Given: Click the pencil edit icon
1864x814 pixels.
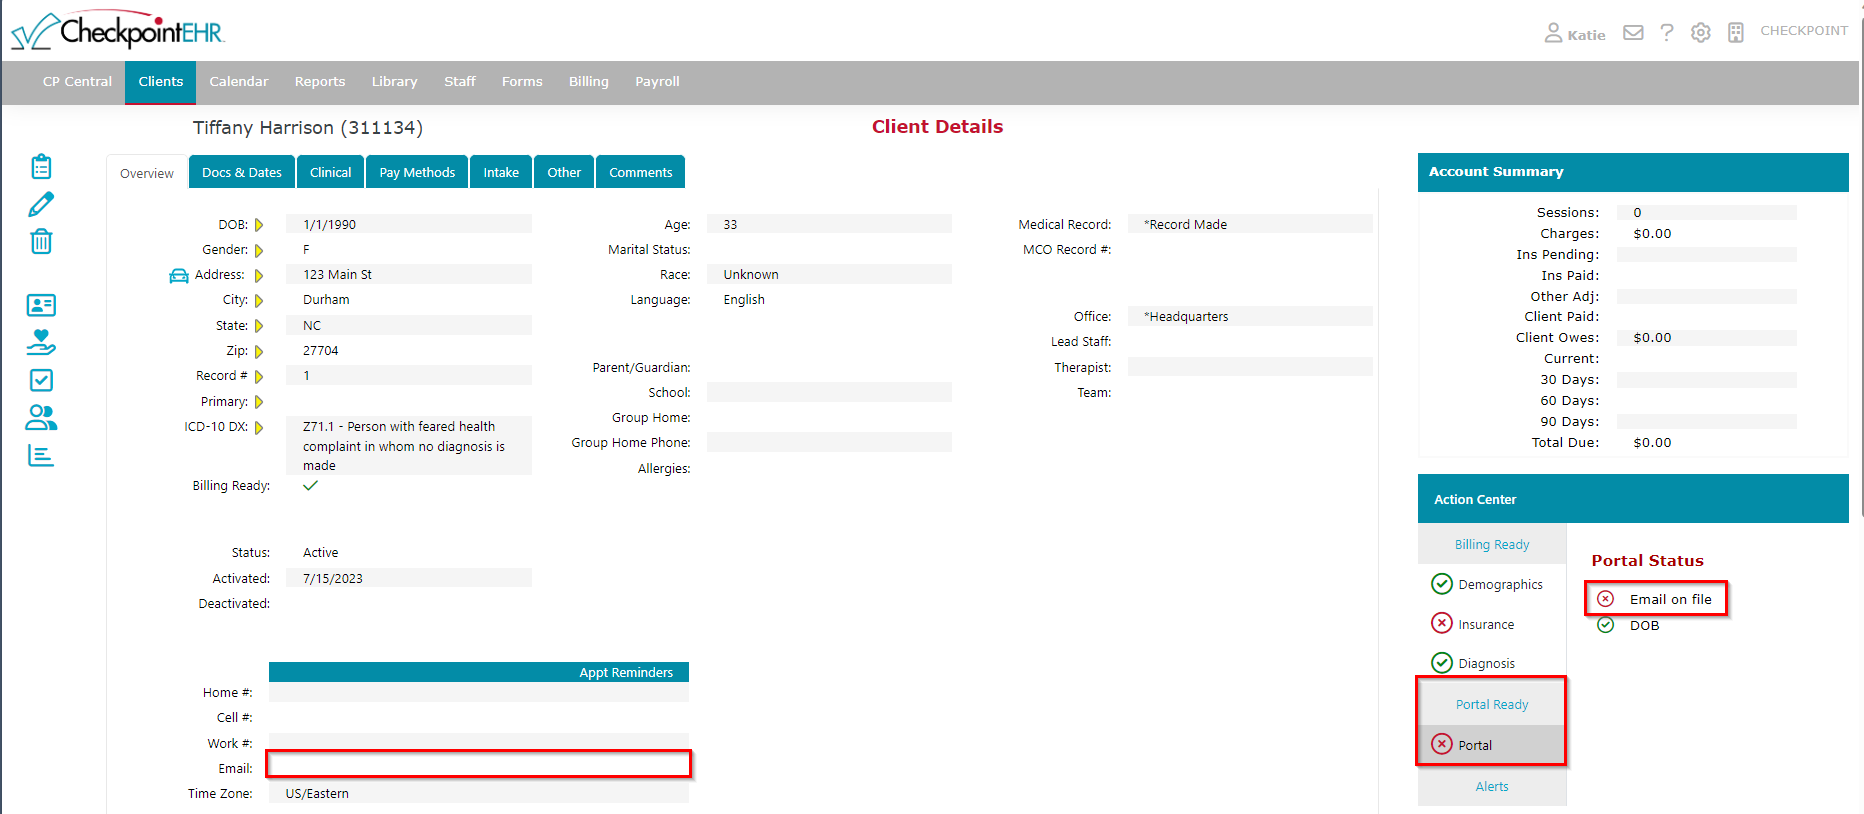Looking at the screenshot, I should 41,204.
